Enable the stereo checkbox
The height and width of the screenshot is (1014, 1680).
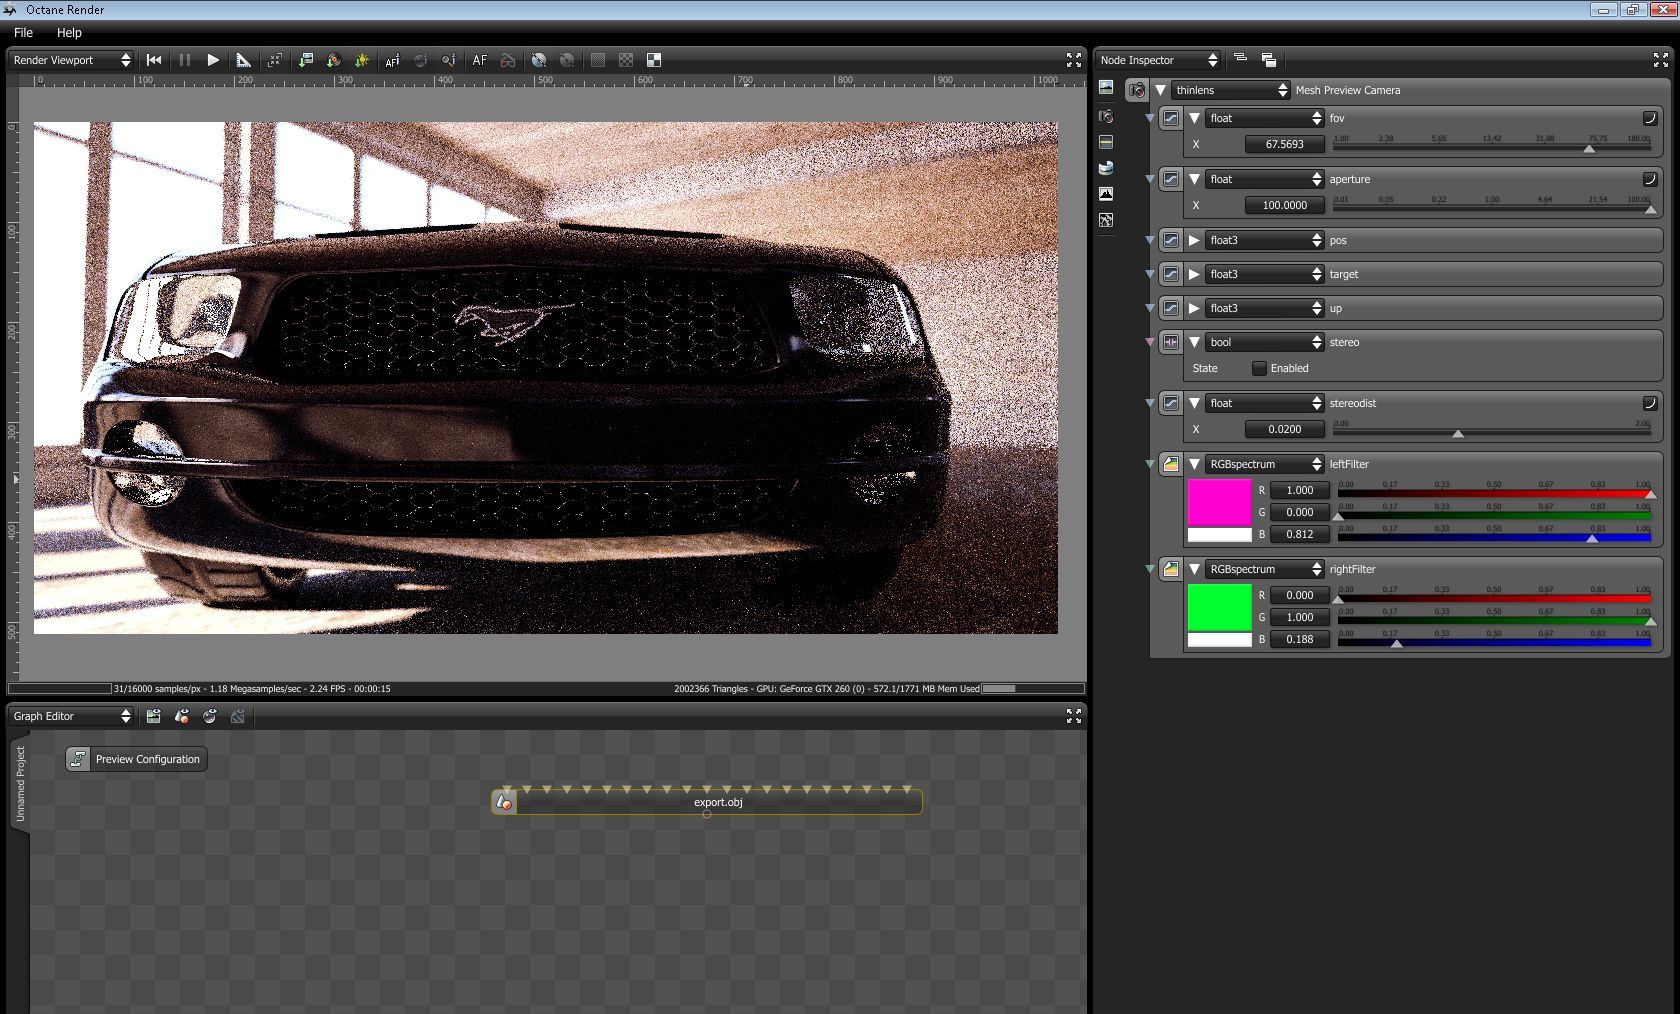pos(1259,368)
